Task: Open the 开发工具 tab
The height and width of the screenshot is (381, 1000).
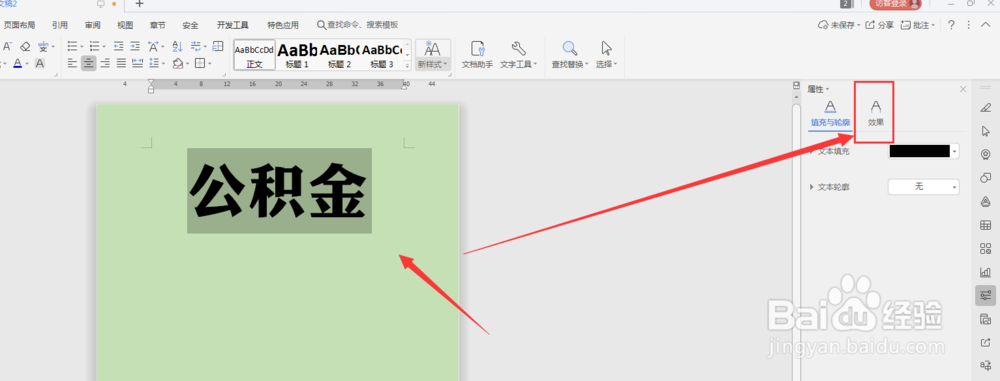Action: [233, 26]
